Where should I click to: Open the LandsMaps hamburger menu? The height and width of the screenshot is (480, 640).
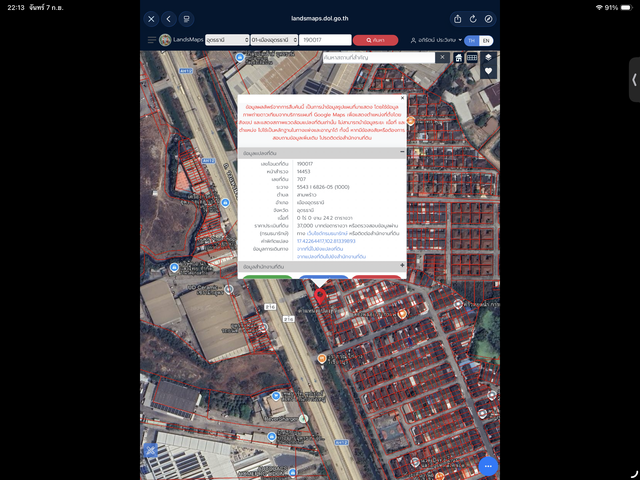click(151, 40)
